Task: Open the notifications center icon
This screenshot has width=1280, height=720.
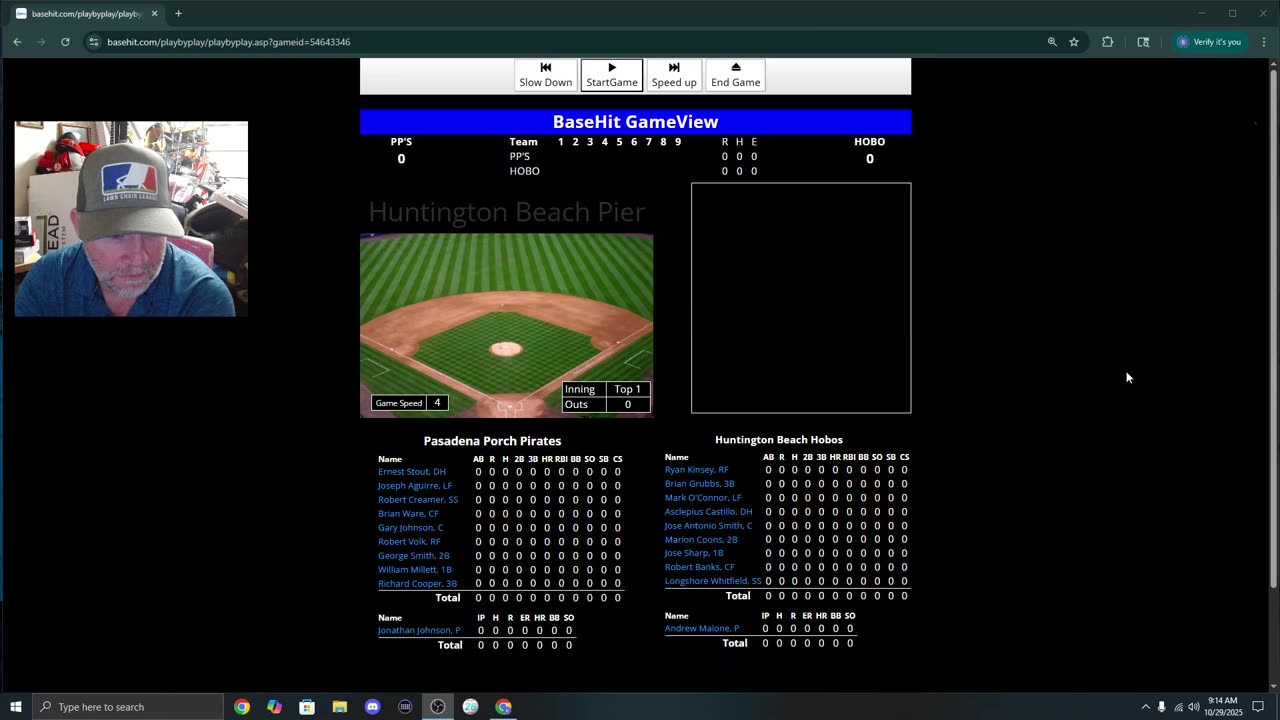Action: [x=1258, y=707]
